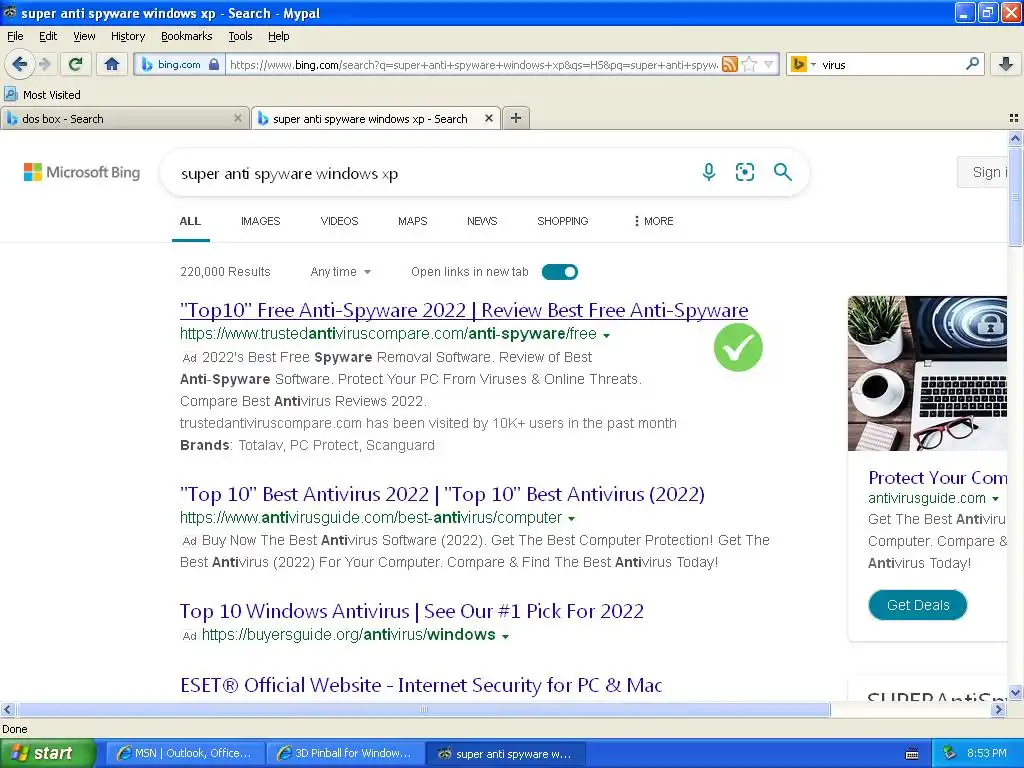Screen dimensions: 1024x768
Task: Open the Downloads arrow button
Action: click(1006, 64)
